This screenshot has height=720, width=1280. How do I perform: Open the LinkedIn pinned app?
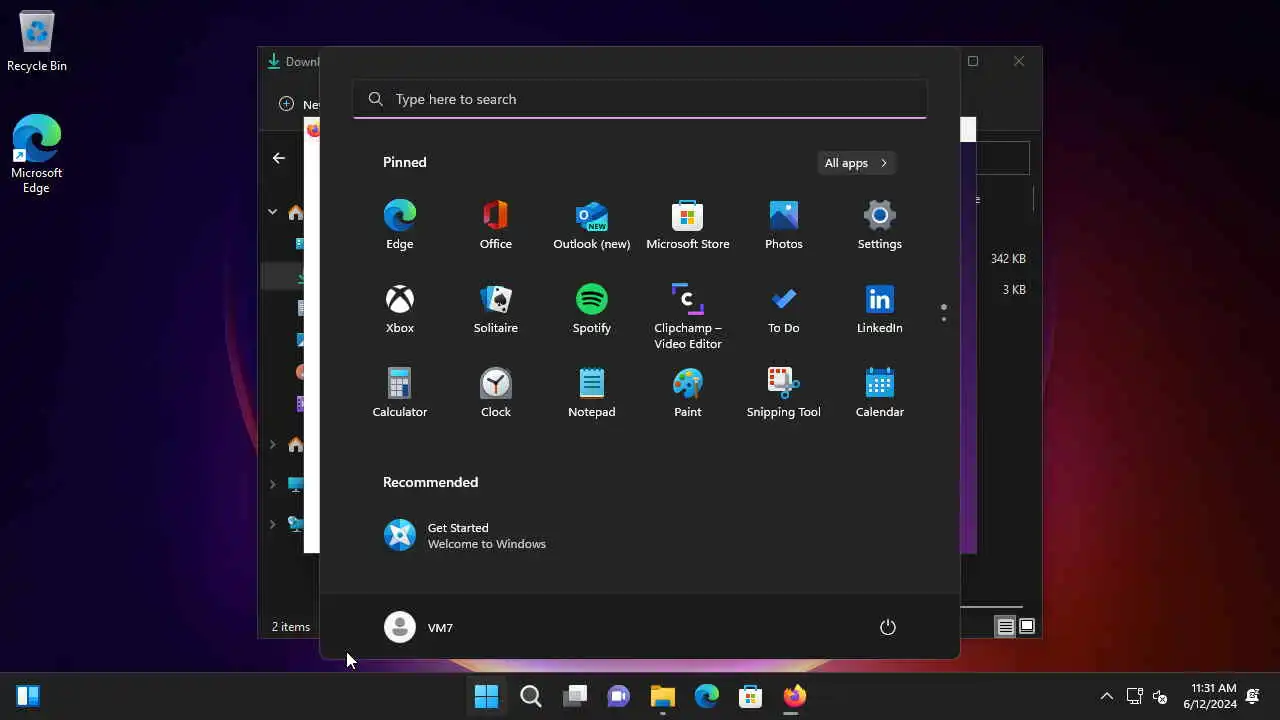click(879, 309)
